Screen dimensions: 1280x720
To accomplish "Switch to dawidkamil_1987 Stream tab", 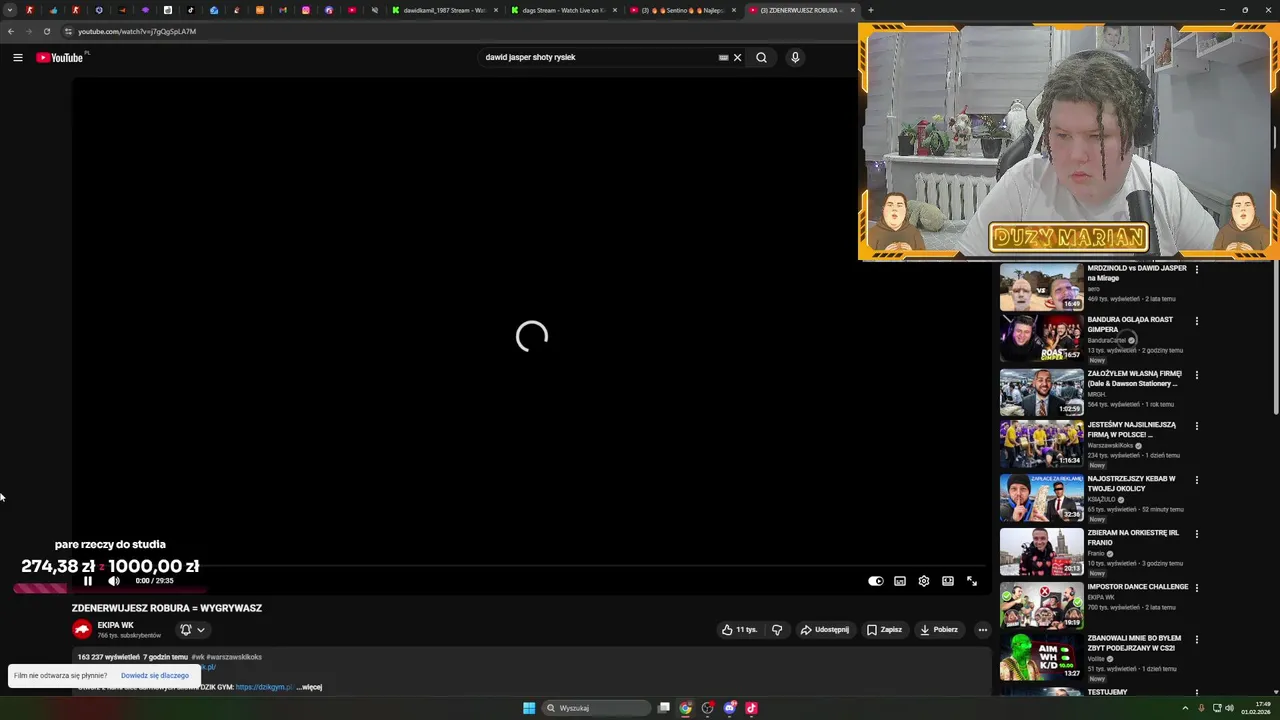I will 445,10.
